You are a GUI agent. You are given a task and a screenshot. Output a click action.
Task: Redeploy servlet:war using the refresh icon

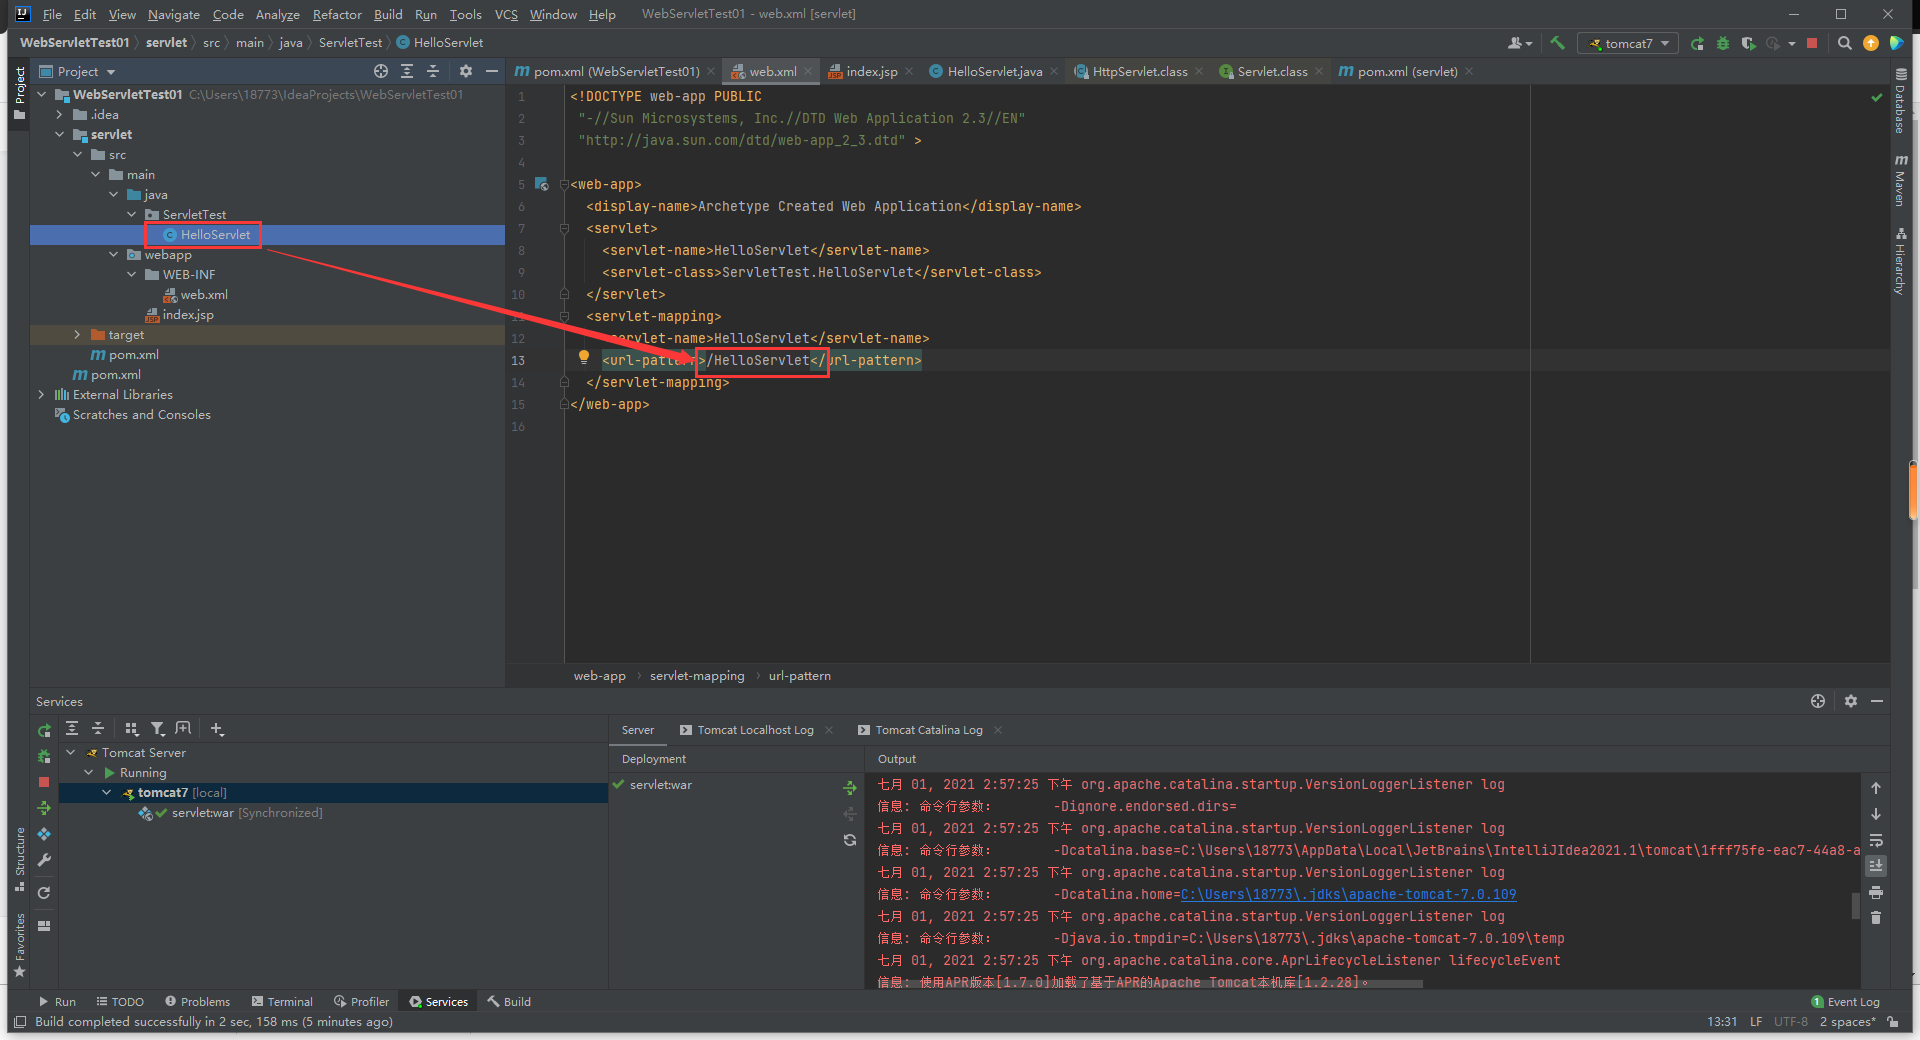[x=850, y=840]
